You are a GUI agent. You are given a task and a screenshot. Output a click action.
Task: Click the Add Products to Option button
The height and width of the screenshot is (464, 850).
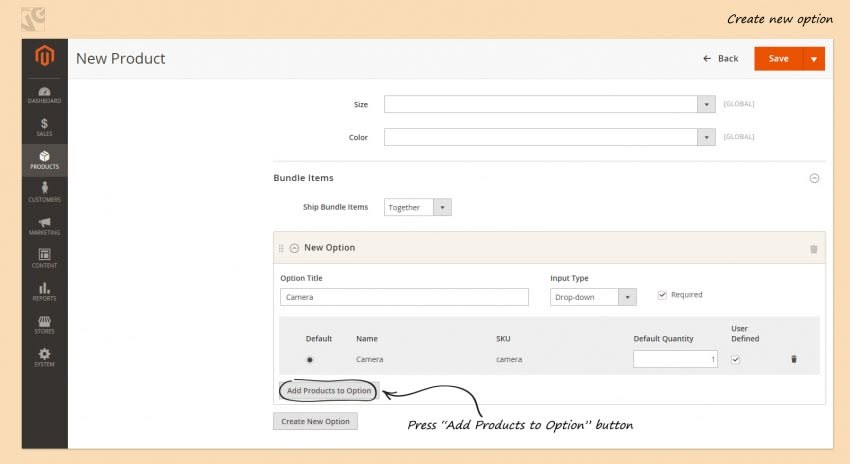click(329, 390)
